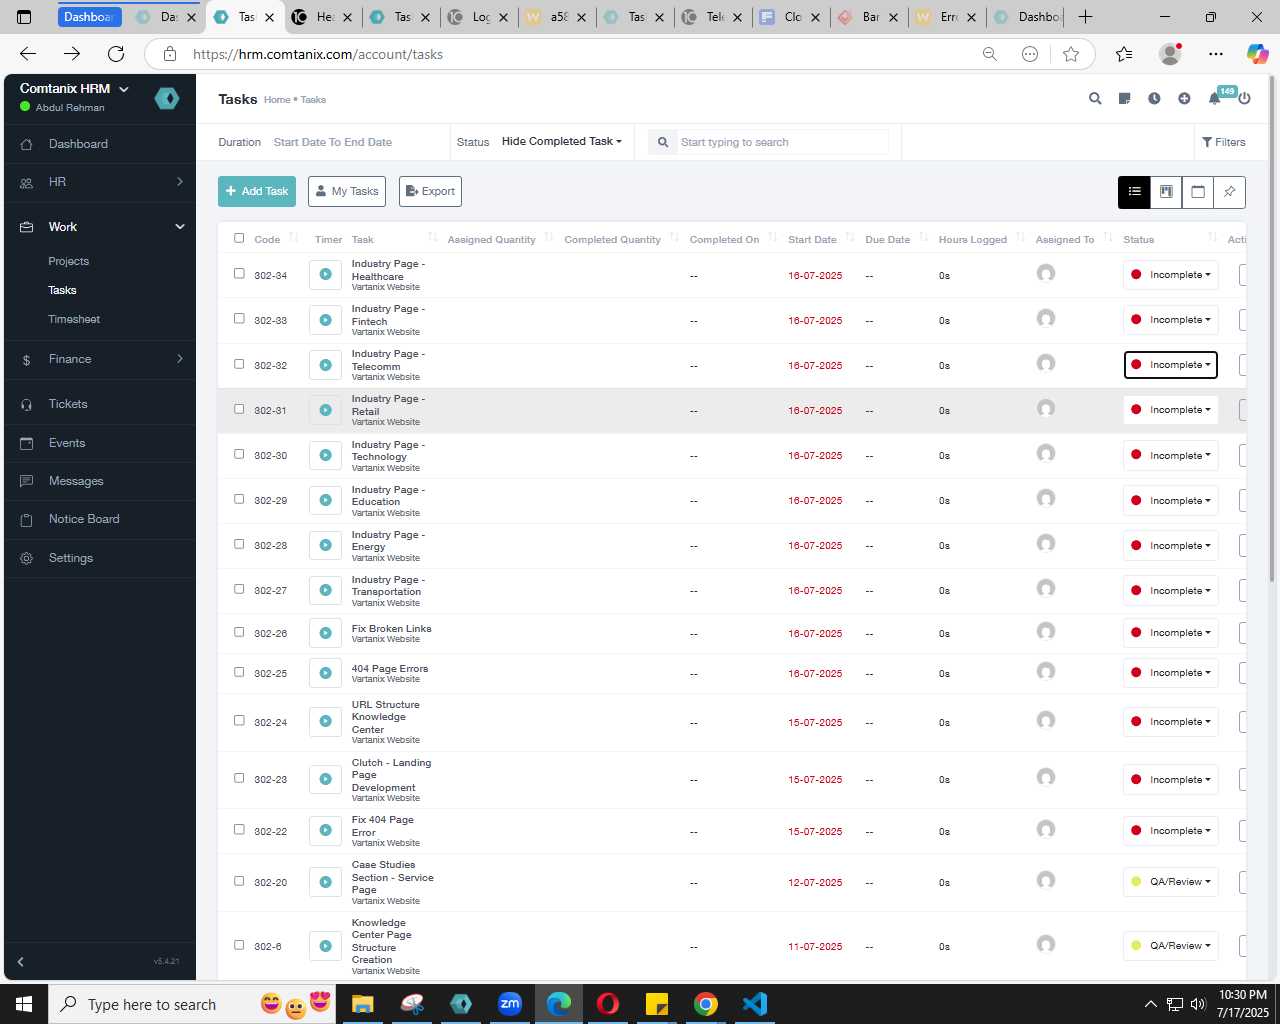Open the Filters panel
Image resolution: width=1280 pixels, height=1024 pixels.
pos(1224,142)
